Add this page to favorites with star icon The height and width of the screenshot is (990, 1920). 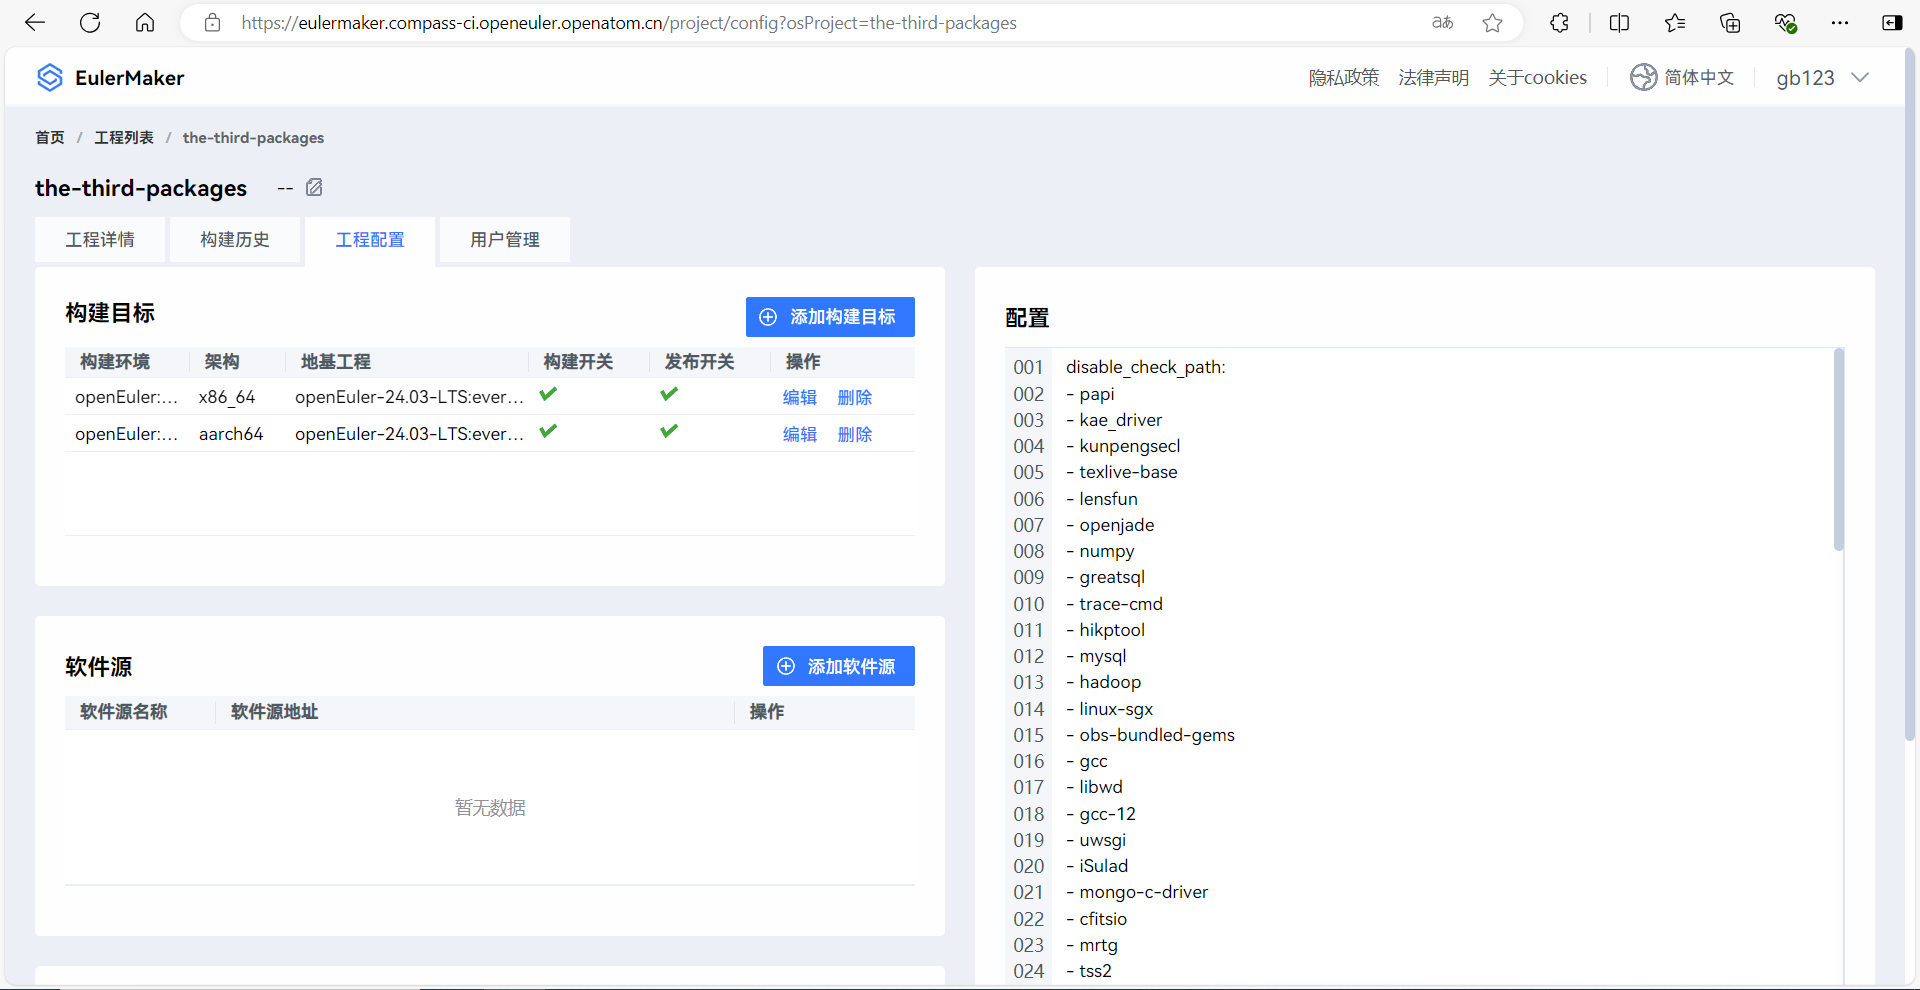[1492, 23]
